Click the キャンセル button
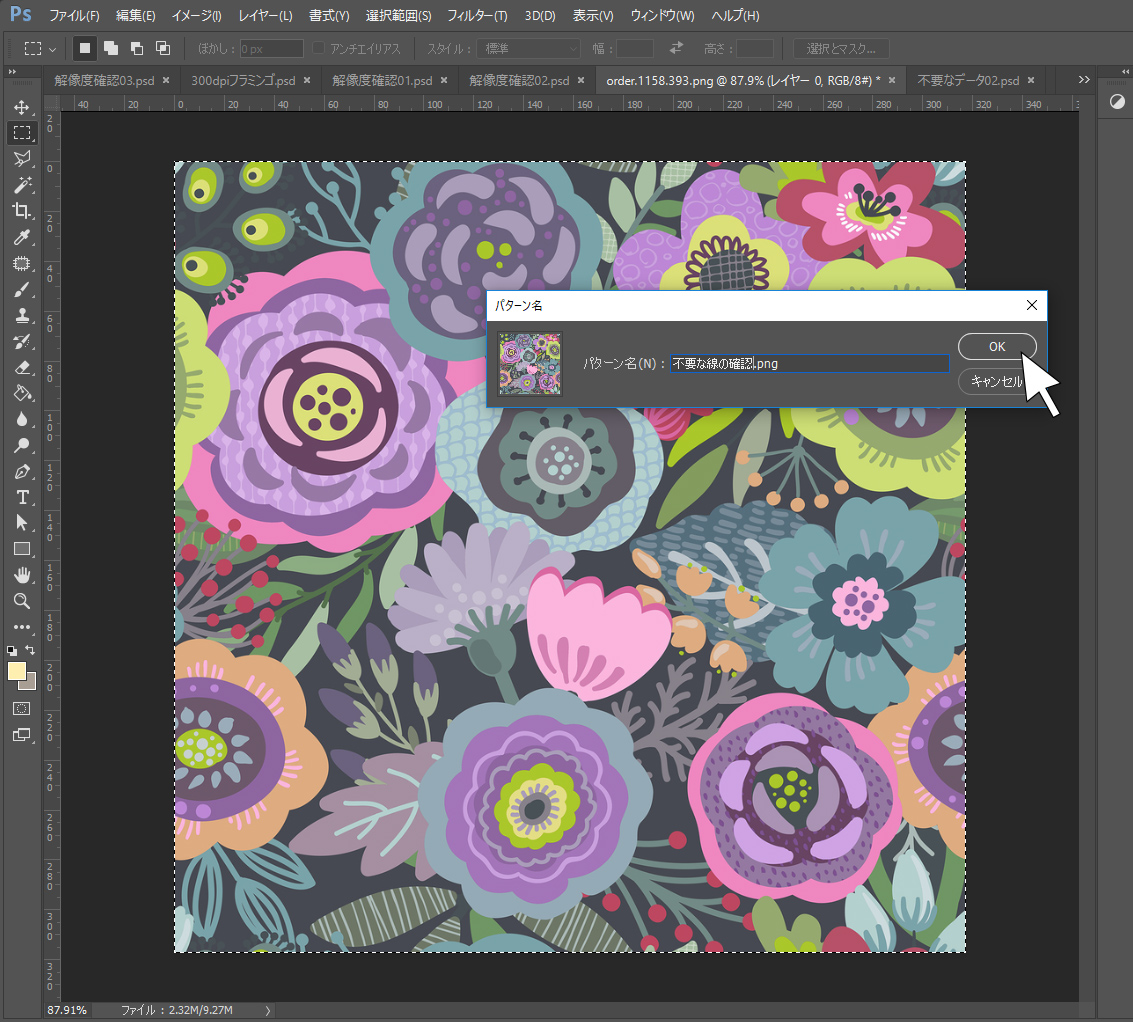The width and height of the screenshot is (1133, 1022). 997,381
